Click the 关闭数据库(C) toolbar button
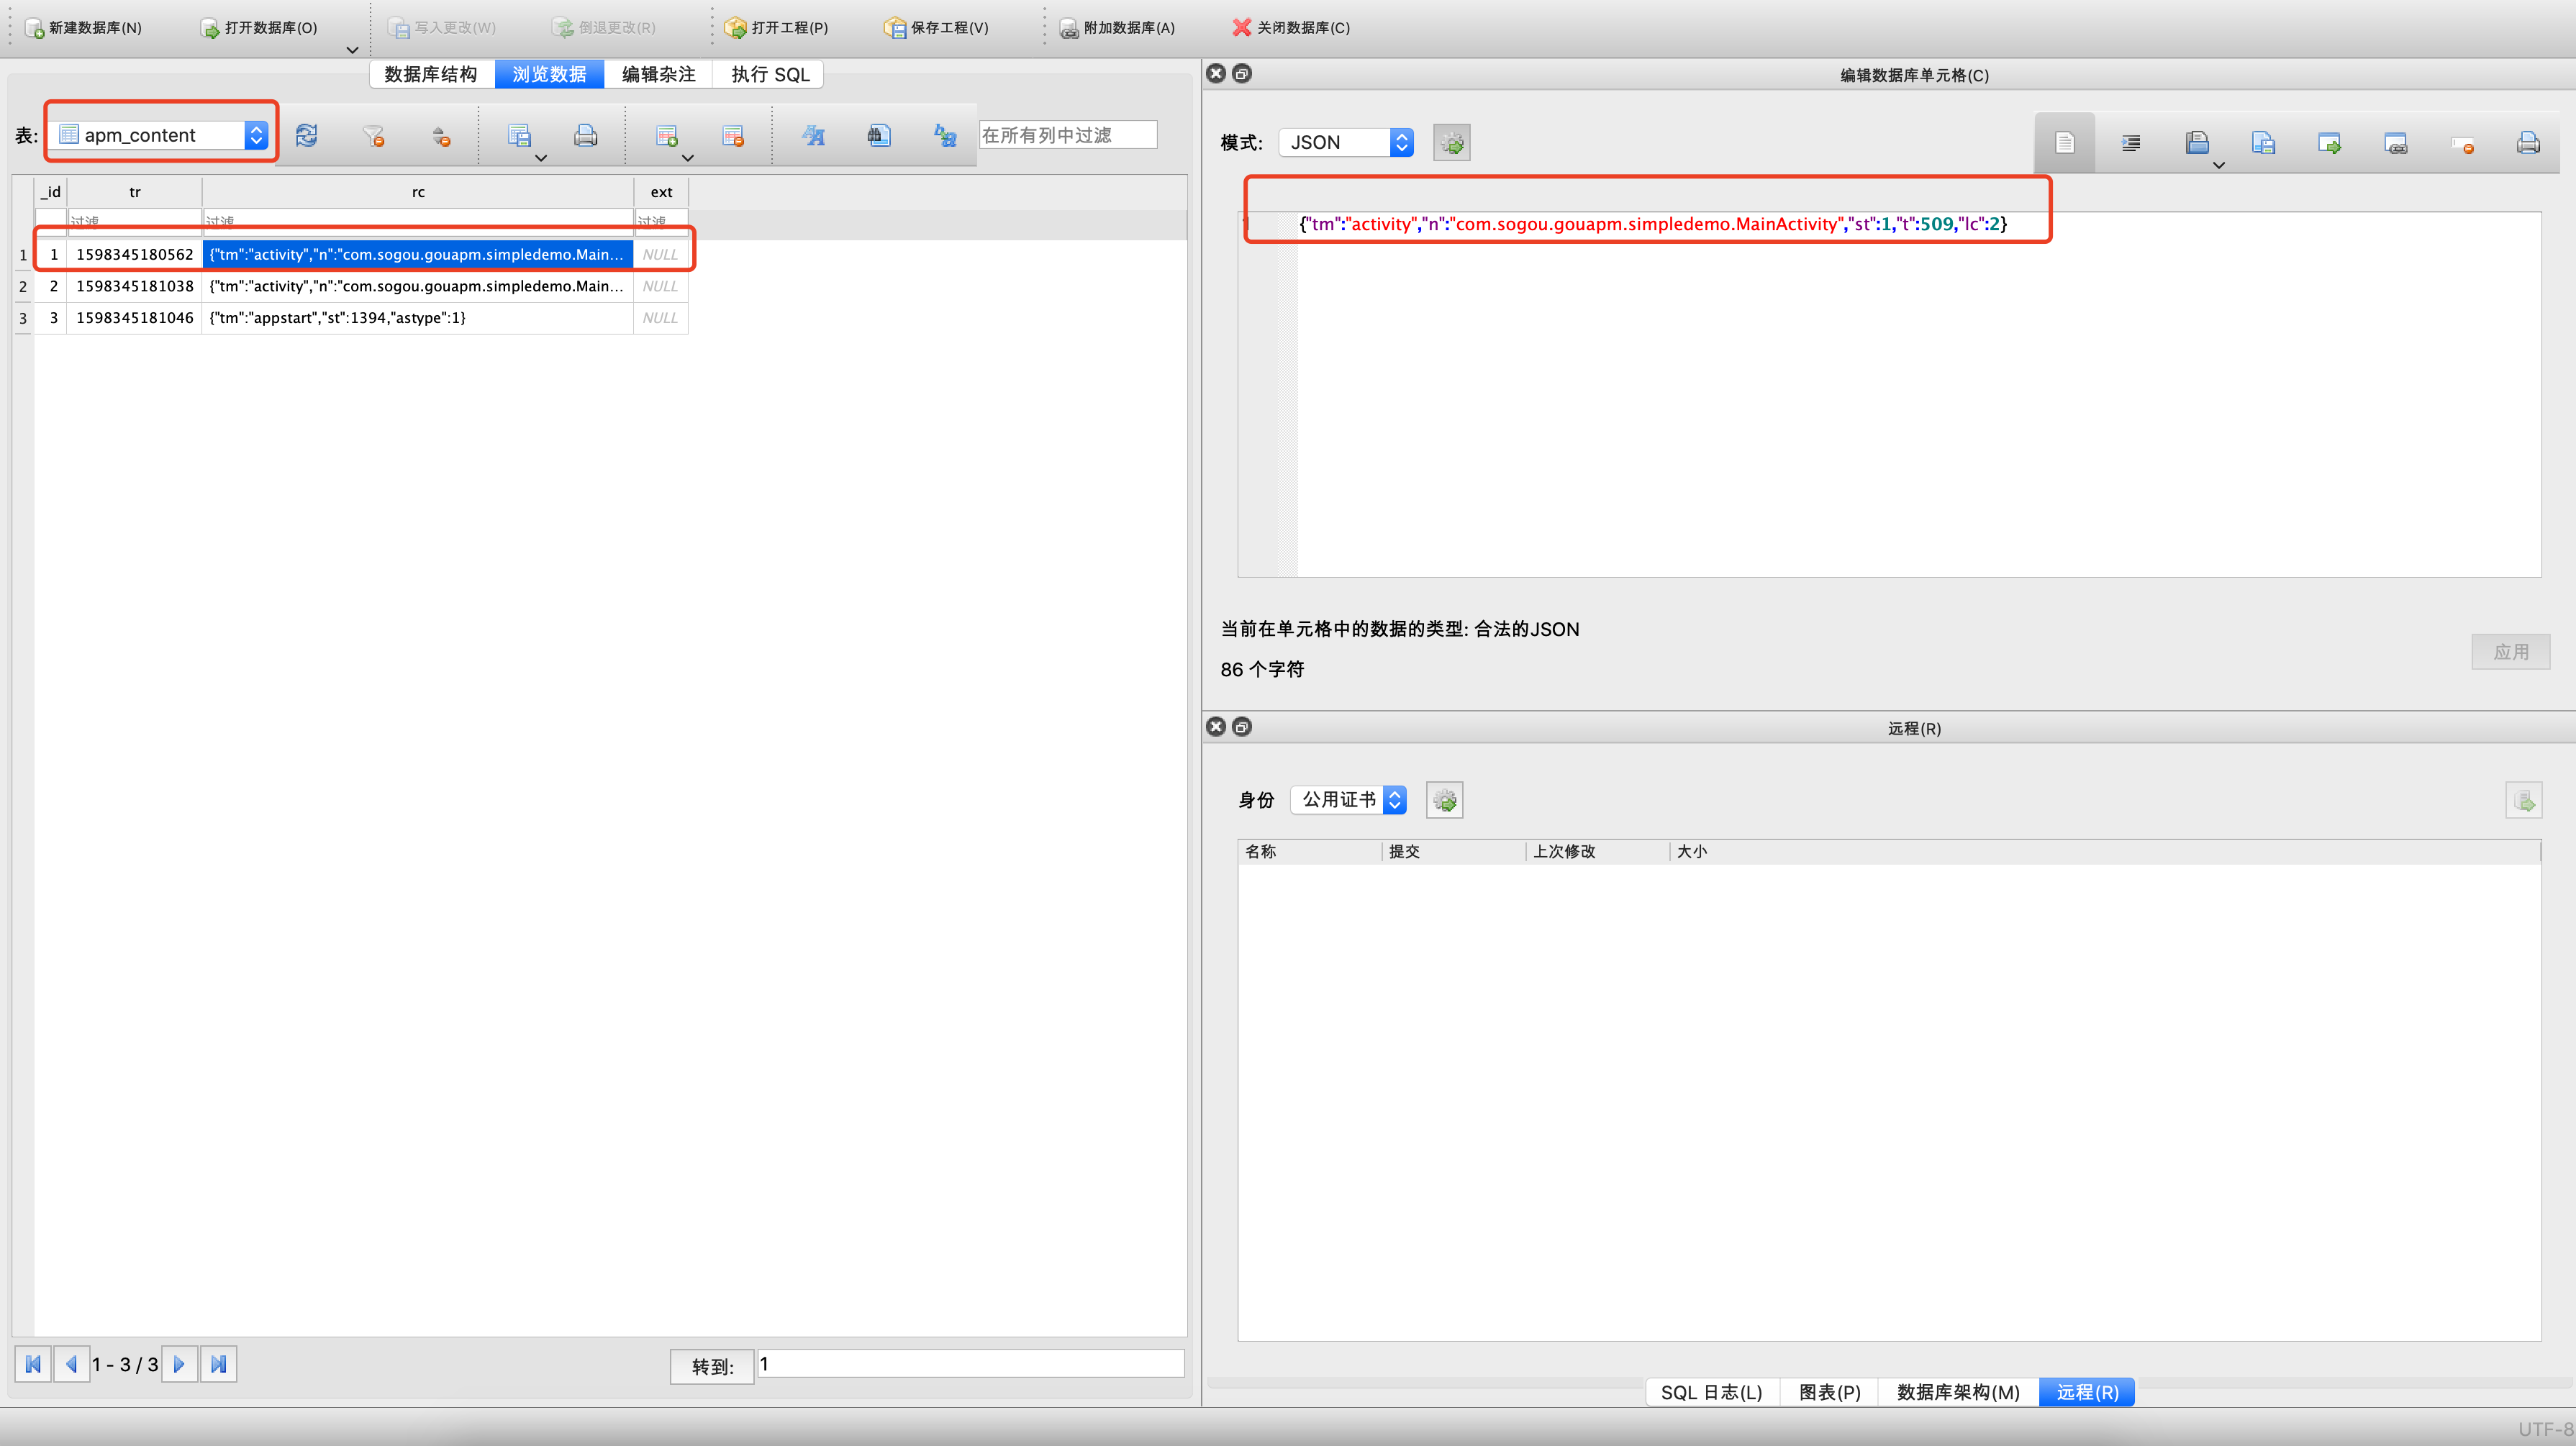 click(x=1291, y=27)
